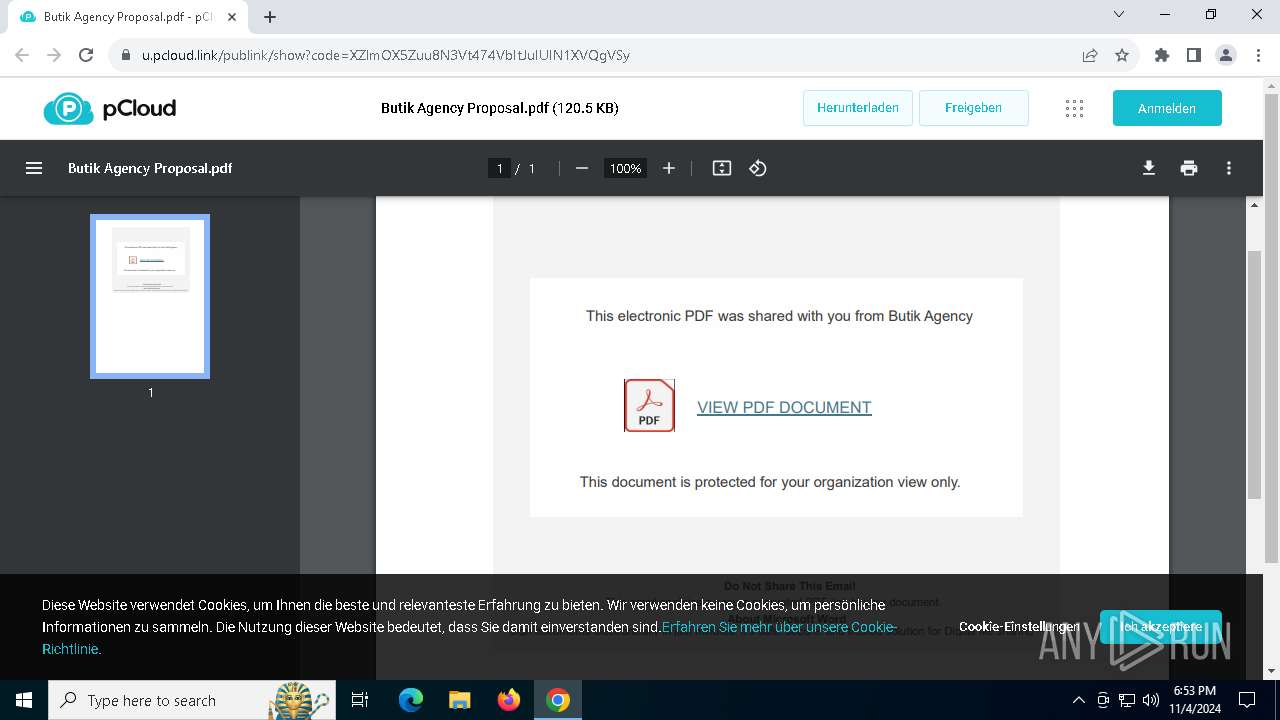This screenshot has width=1280, height=720.
Task: Open the volume control in tray
Action: point(1151,700)
